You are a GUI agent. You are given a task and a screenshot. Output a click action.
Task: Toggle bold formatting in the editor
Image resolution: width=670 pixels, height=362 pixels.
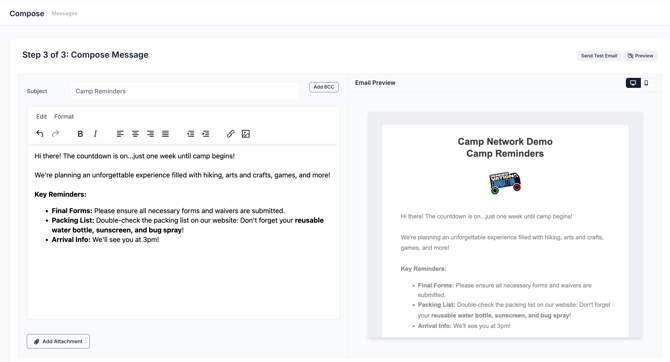[x=80, y=134]
